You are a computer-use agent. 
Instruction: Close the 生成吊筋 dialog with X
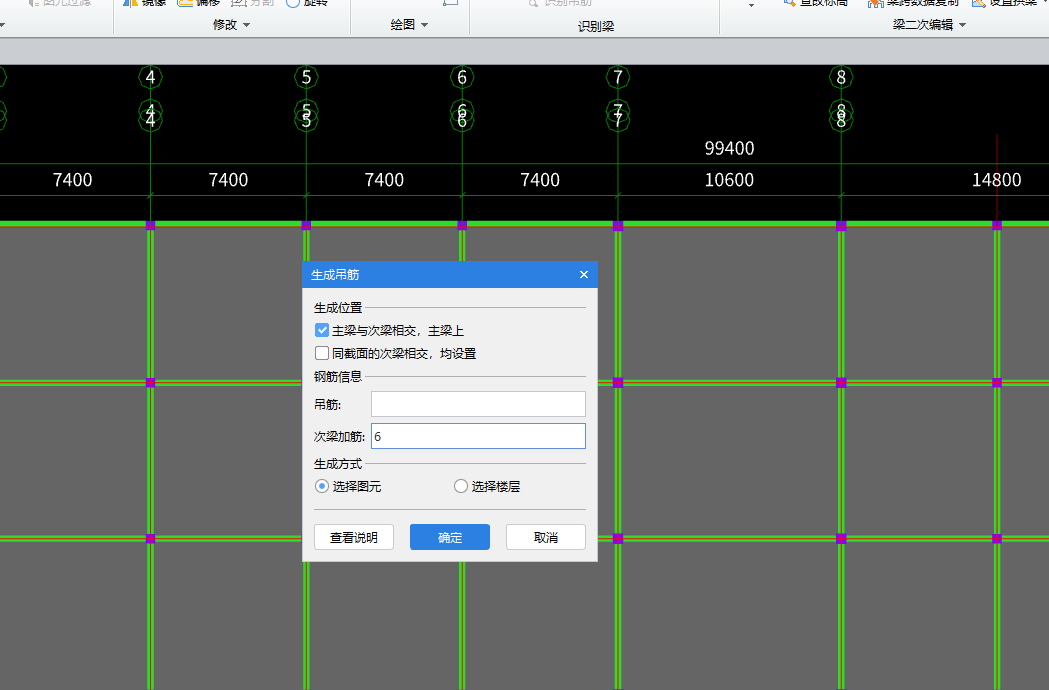pos(584,274)
